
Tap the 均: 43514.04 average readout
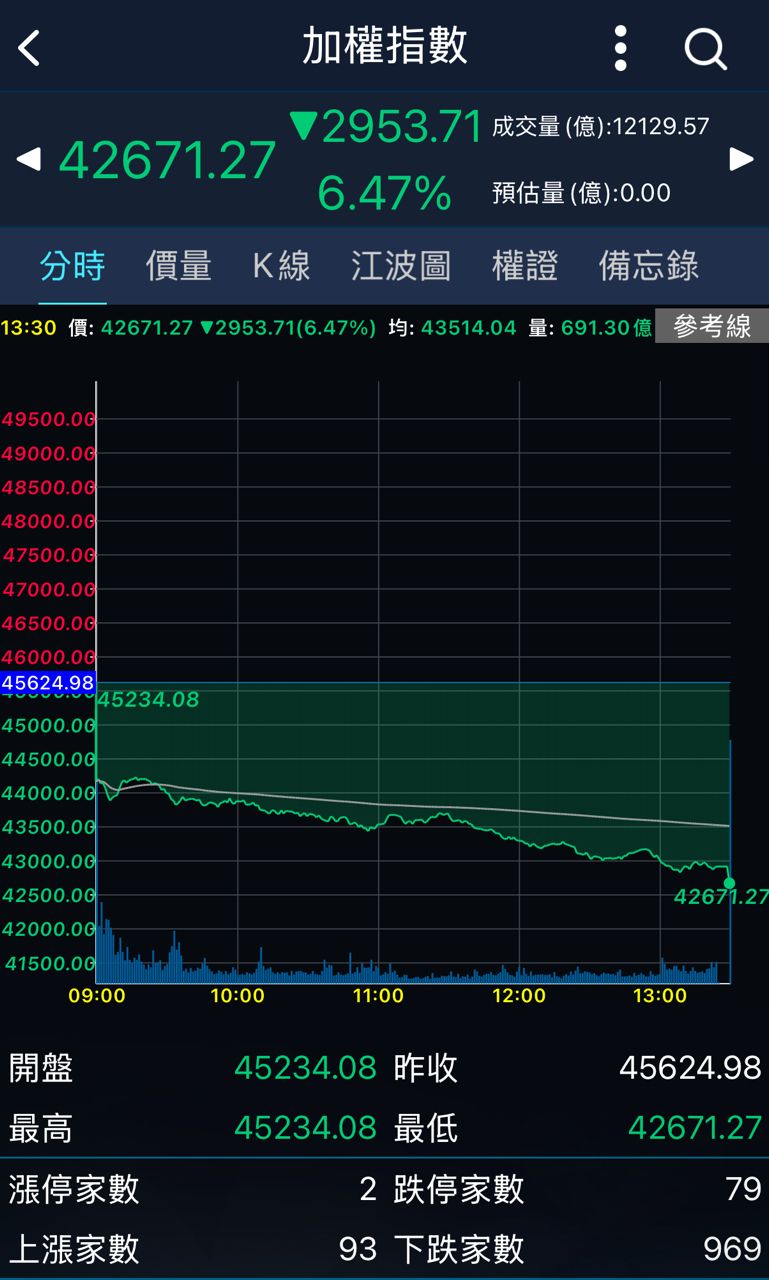coord(452,328)
